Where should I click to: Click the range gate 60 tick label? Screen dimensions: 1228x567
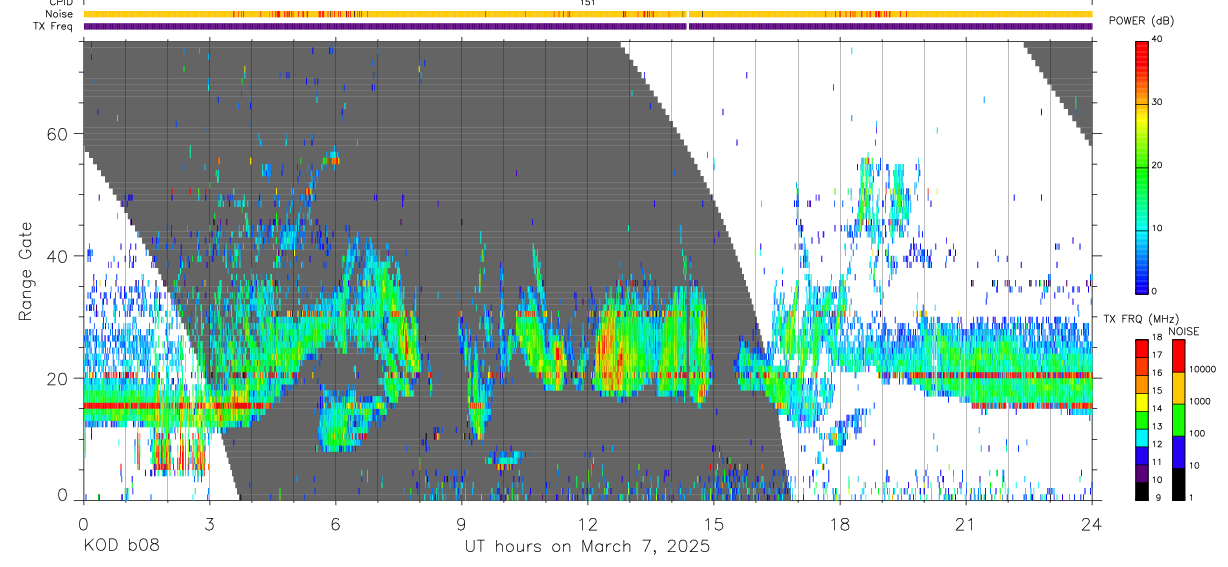56,134
